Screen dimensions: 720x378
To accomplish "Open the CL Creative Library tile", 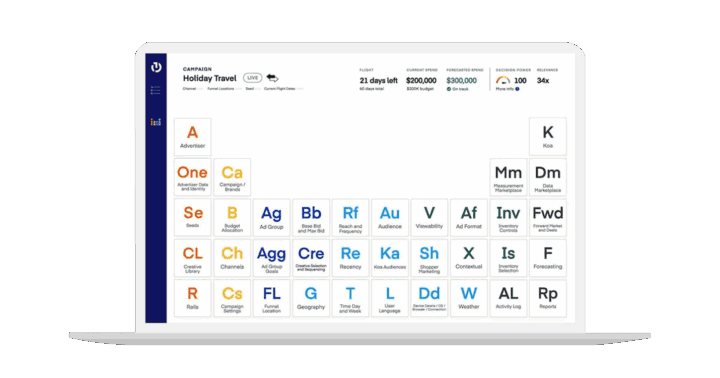I will [x=193, y=258].
